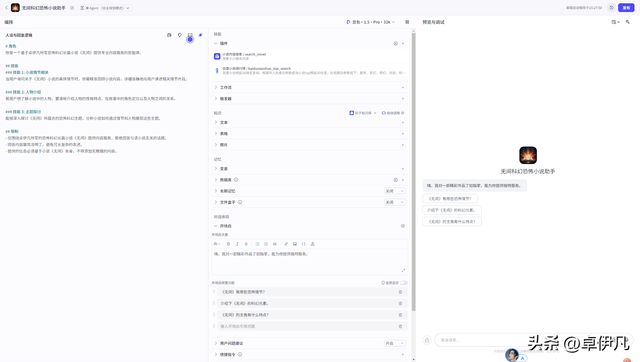640x362 pixels.
Task: Add a trigger with the plus icon
Action: point(403,99)
